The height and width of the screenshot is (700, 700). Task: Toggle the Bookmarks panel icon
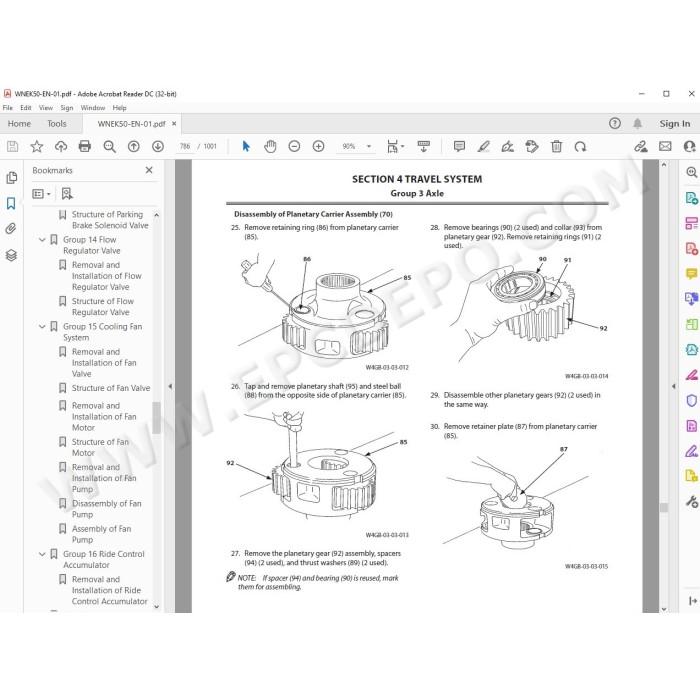[11, 204]
